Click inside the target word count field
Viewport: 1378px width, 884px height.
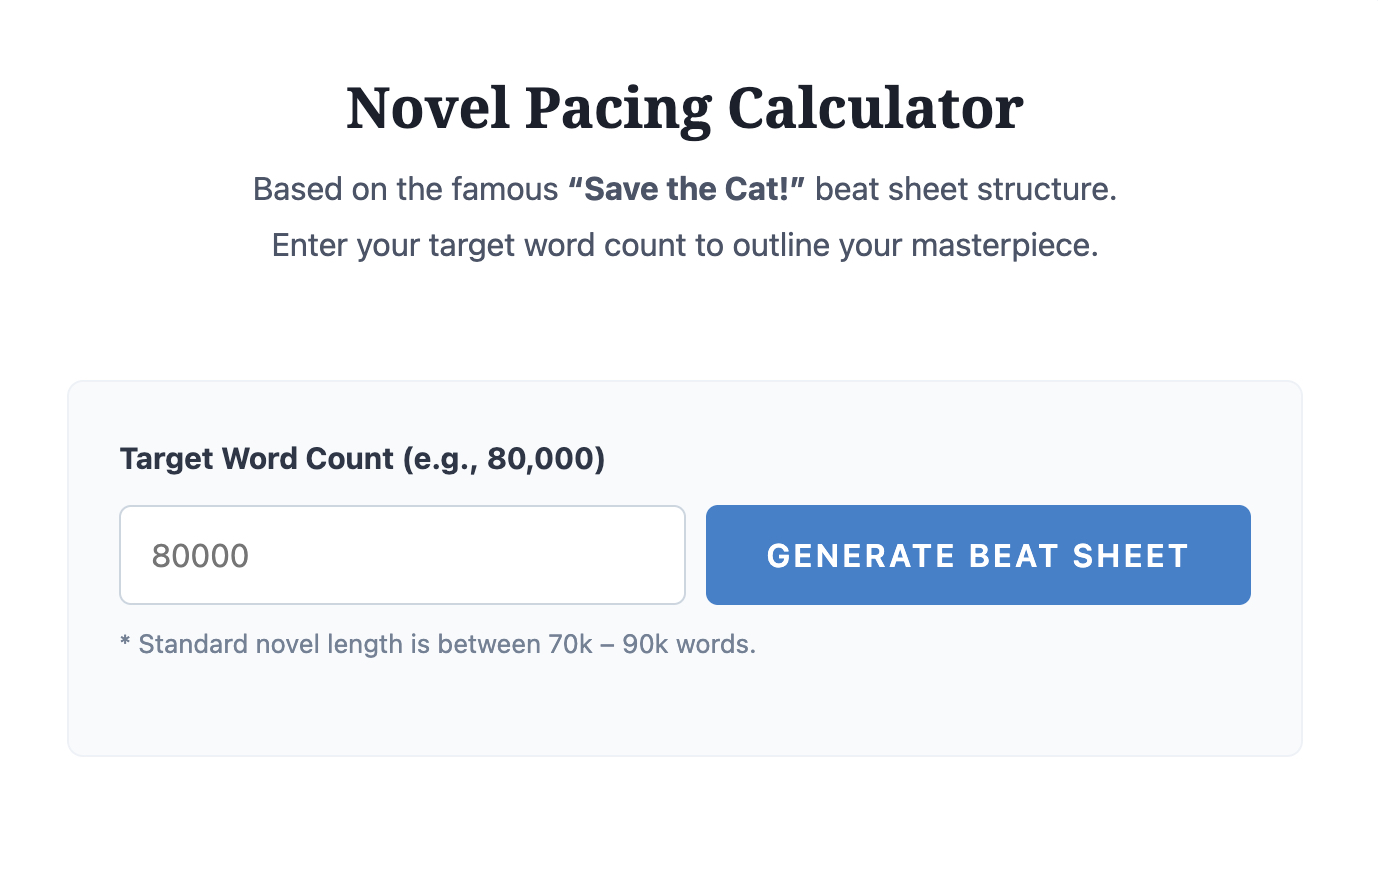point(400,555)
